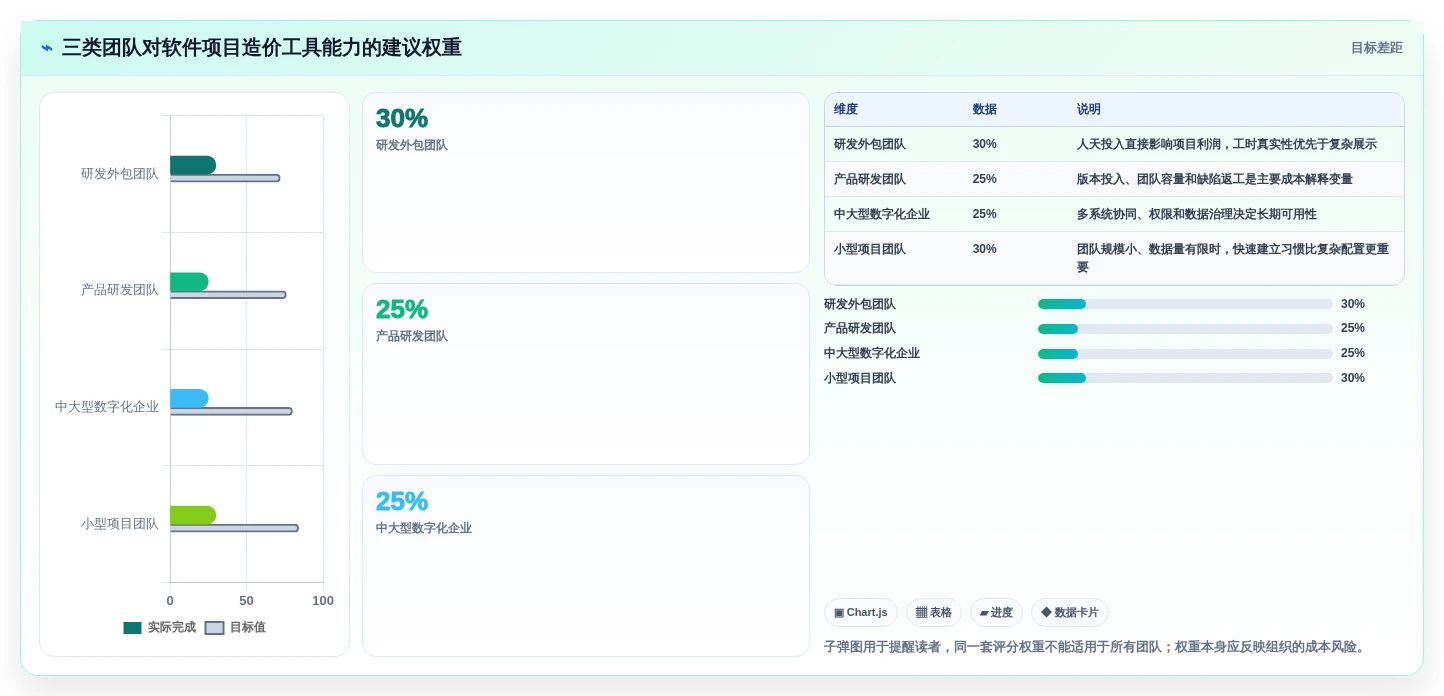This screenshot has height=696, width=1444.
Task: Toggle the 实际完成 legend entry
Action: click(x=159, y=628)
